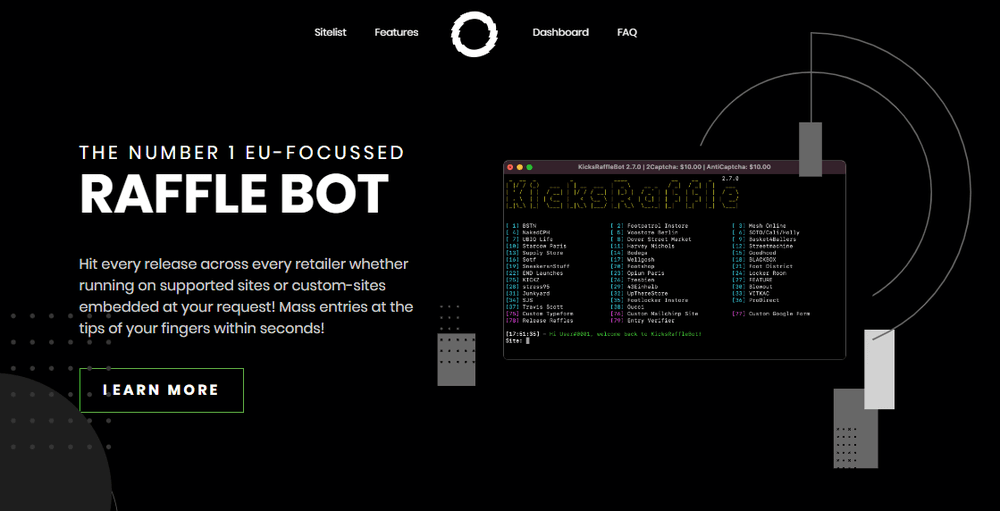This screenshot has height=511, width=1000.
Task: Click the white rectangle decoration at right
Action: coord(879,369)
